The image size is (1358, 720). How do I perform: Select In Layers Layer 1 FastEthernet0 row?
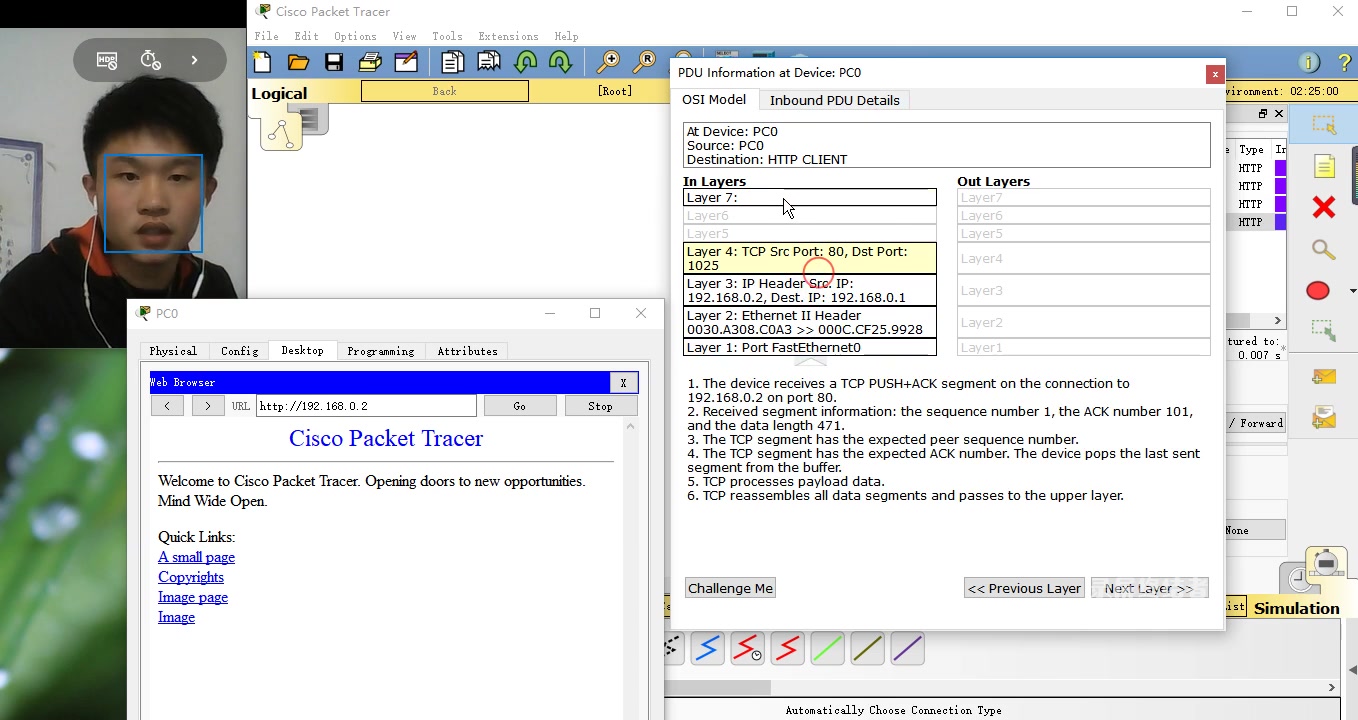click(810, 347)
